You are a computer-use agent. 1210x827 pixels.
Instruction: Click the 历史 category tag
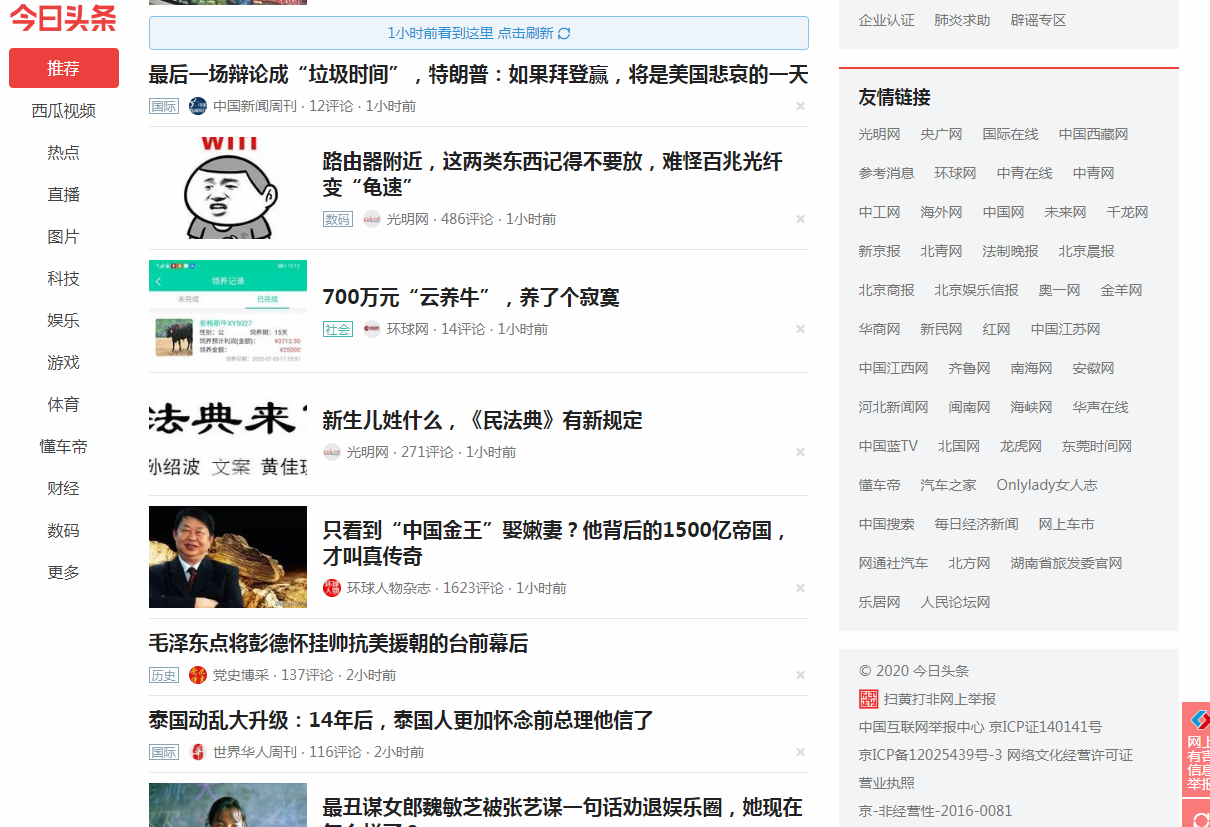(164, 675)
